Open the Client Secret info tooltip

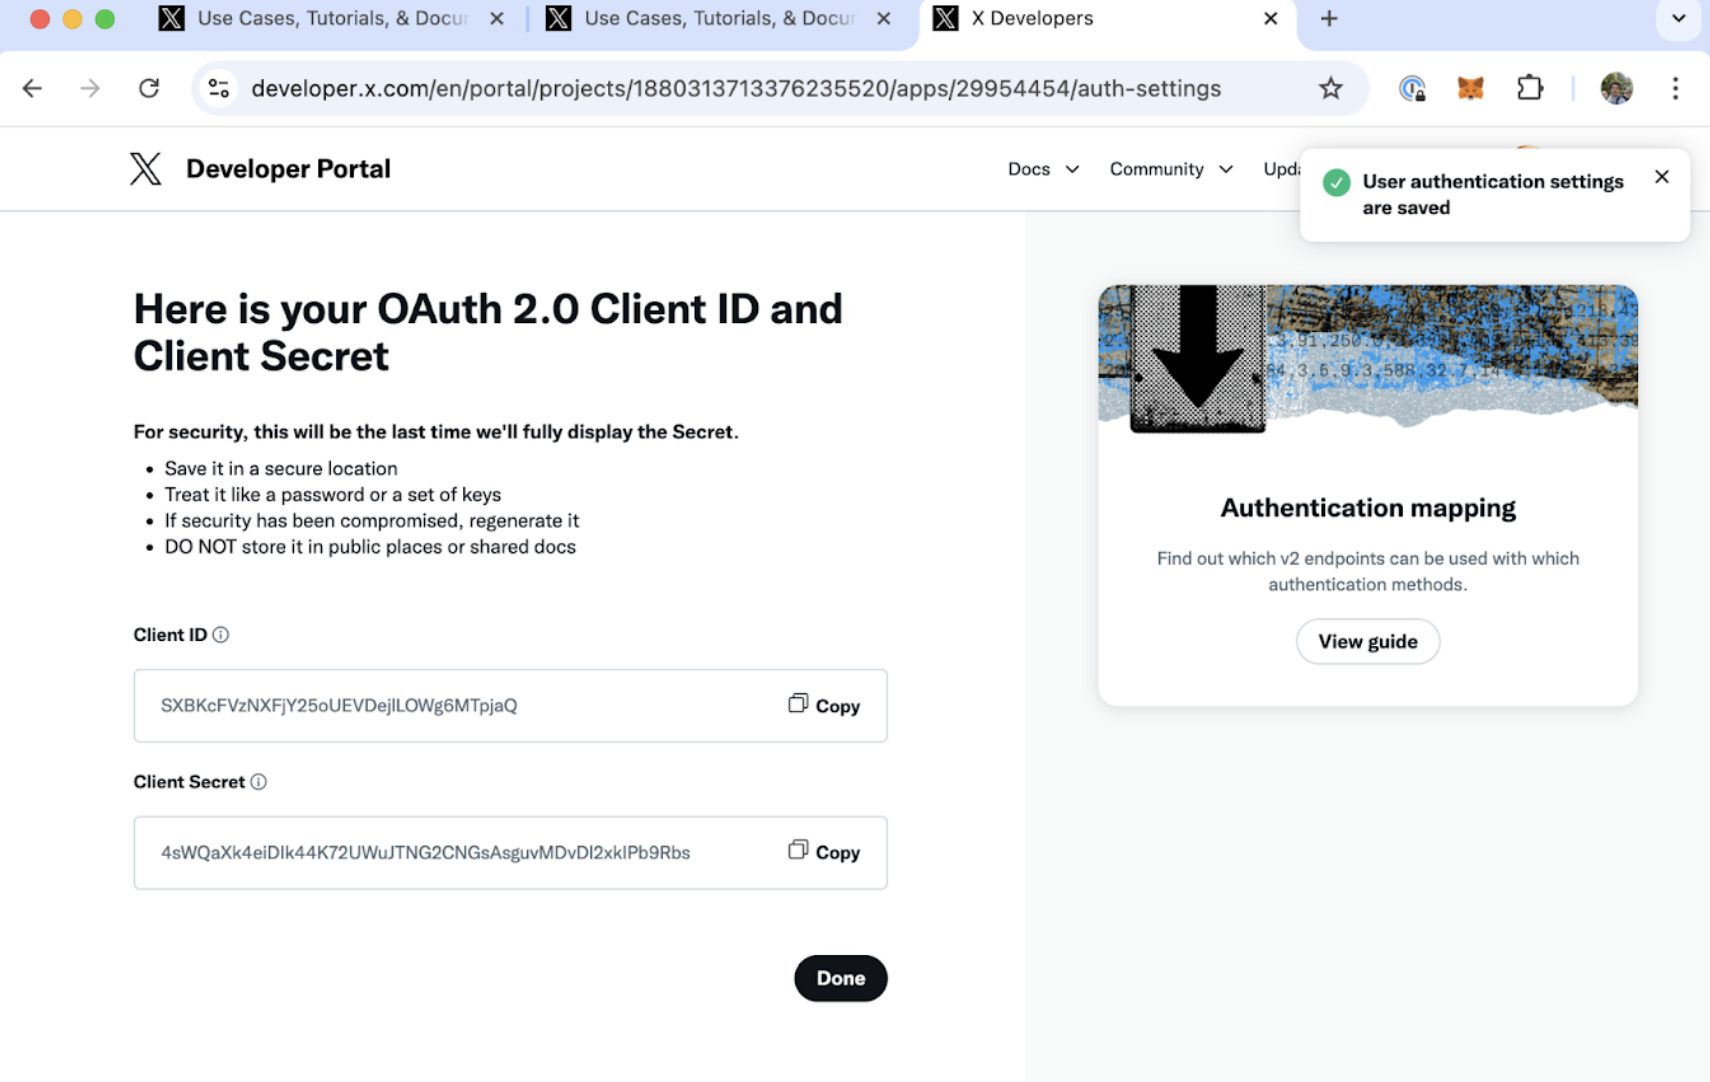pos(258,781)
